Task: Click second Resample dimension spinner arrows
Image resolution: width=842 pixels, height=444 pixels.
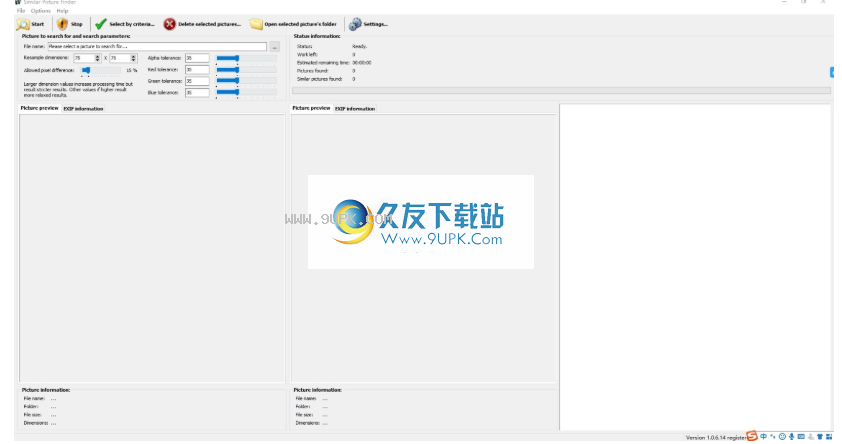Action: tap(134, 58)
